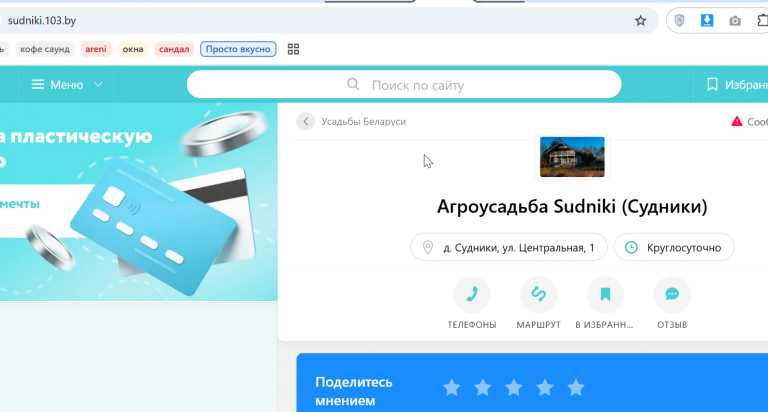Rate three stars in Поделитесь мнением
The height and width of the screenshot is (412, 768).
tap(513, 388)
